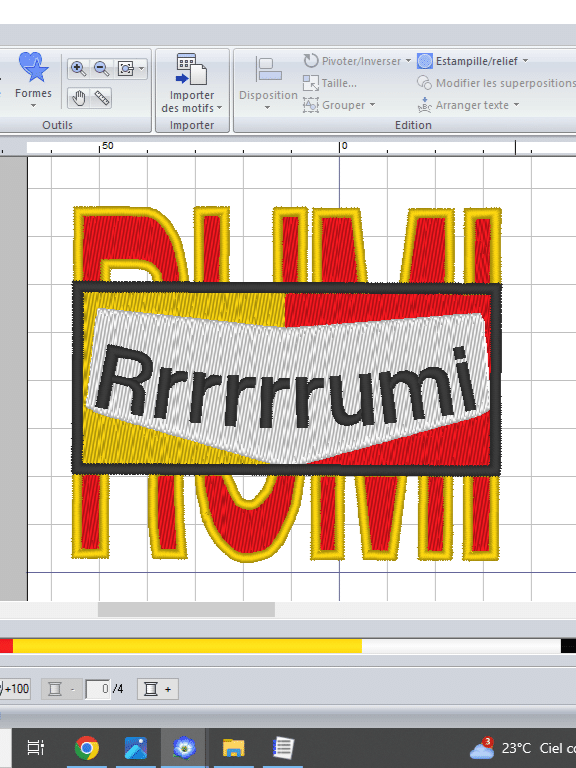Select the Zoom in magnifier tool
The height and width of the screenshot is (768, 576).
(78, 69)
